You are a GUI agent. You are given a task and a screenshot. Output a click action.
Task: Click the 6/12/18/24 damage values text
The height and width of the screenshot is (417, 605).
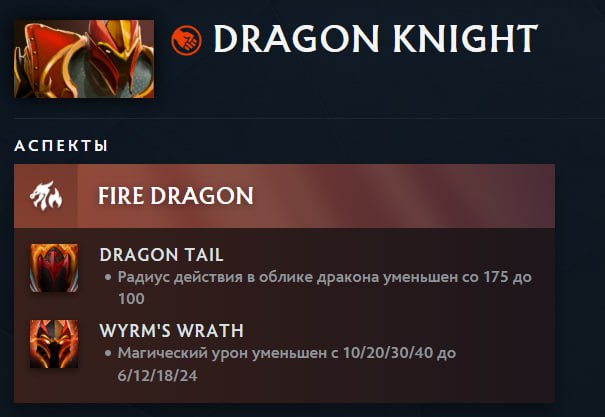(x=157, y=376)
